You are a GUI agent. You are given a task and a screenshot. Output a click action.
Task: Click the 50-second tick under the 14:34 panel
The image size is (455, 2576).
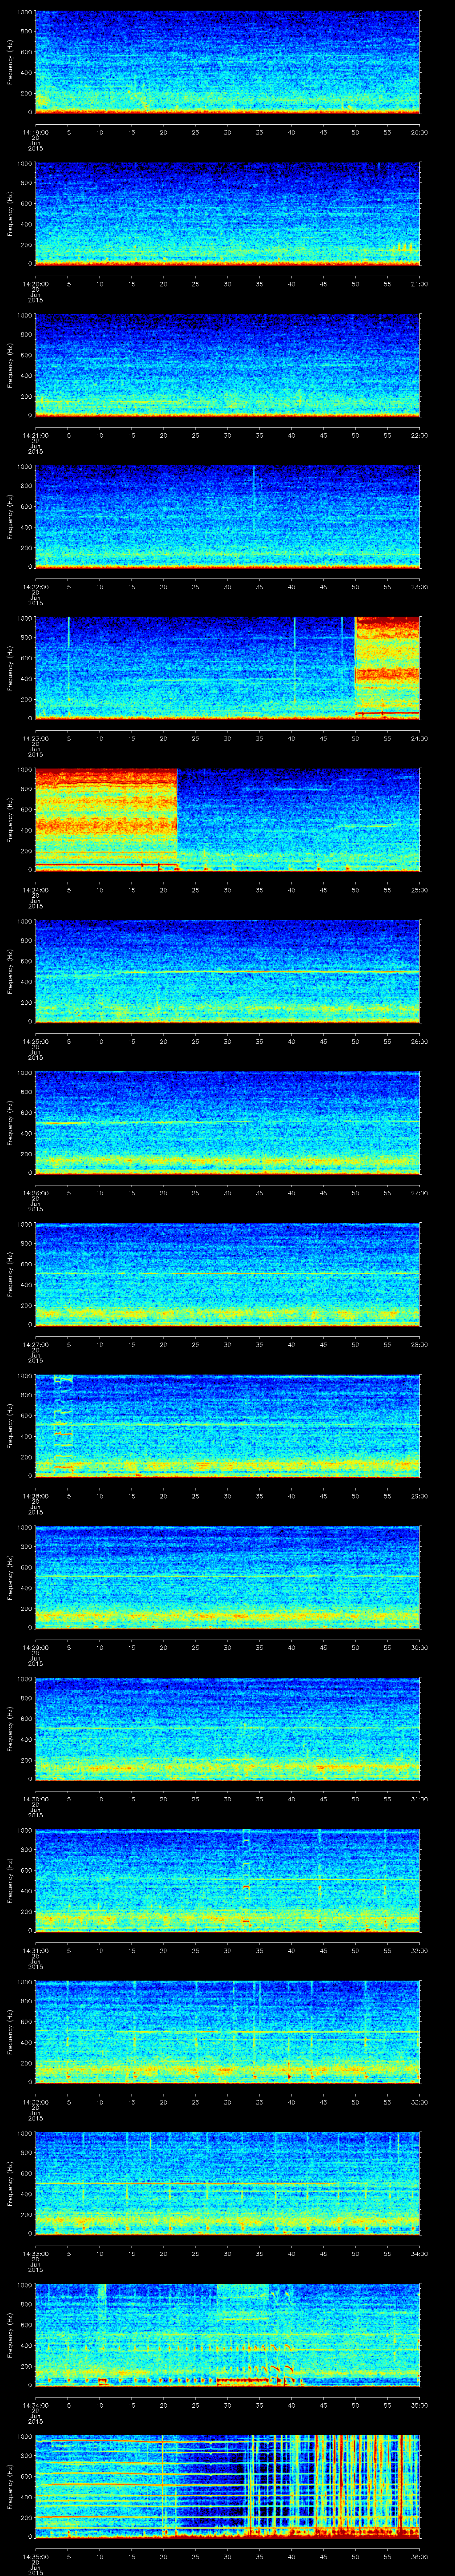point(355,2405)
